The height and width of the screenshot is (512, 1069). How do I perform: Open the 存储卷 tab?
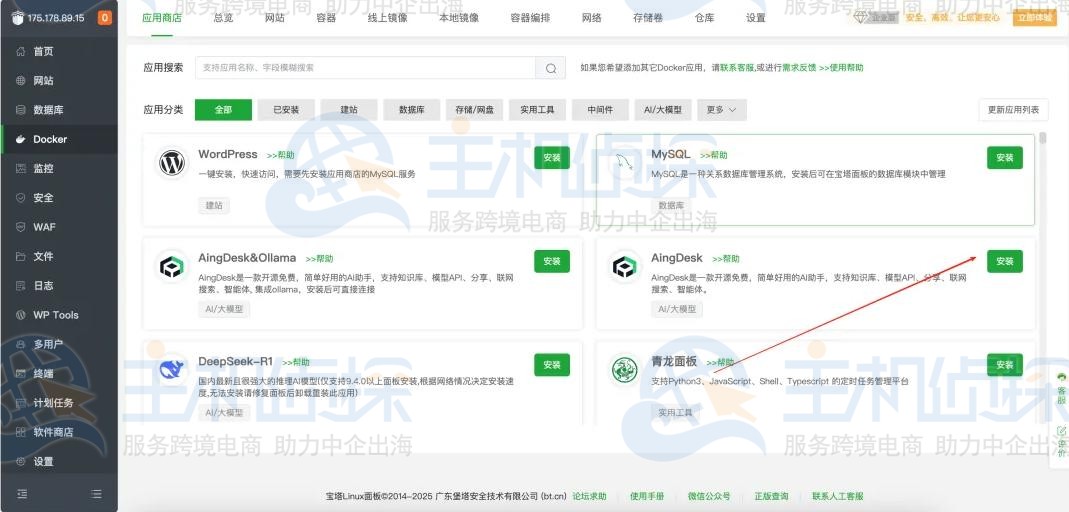(x=648, y=18)
